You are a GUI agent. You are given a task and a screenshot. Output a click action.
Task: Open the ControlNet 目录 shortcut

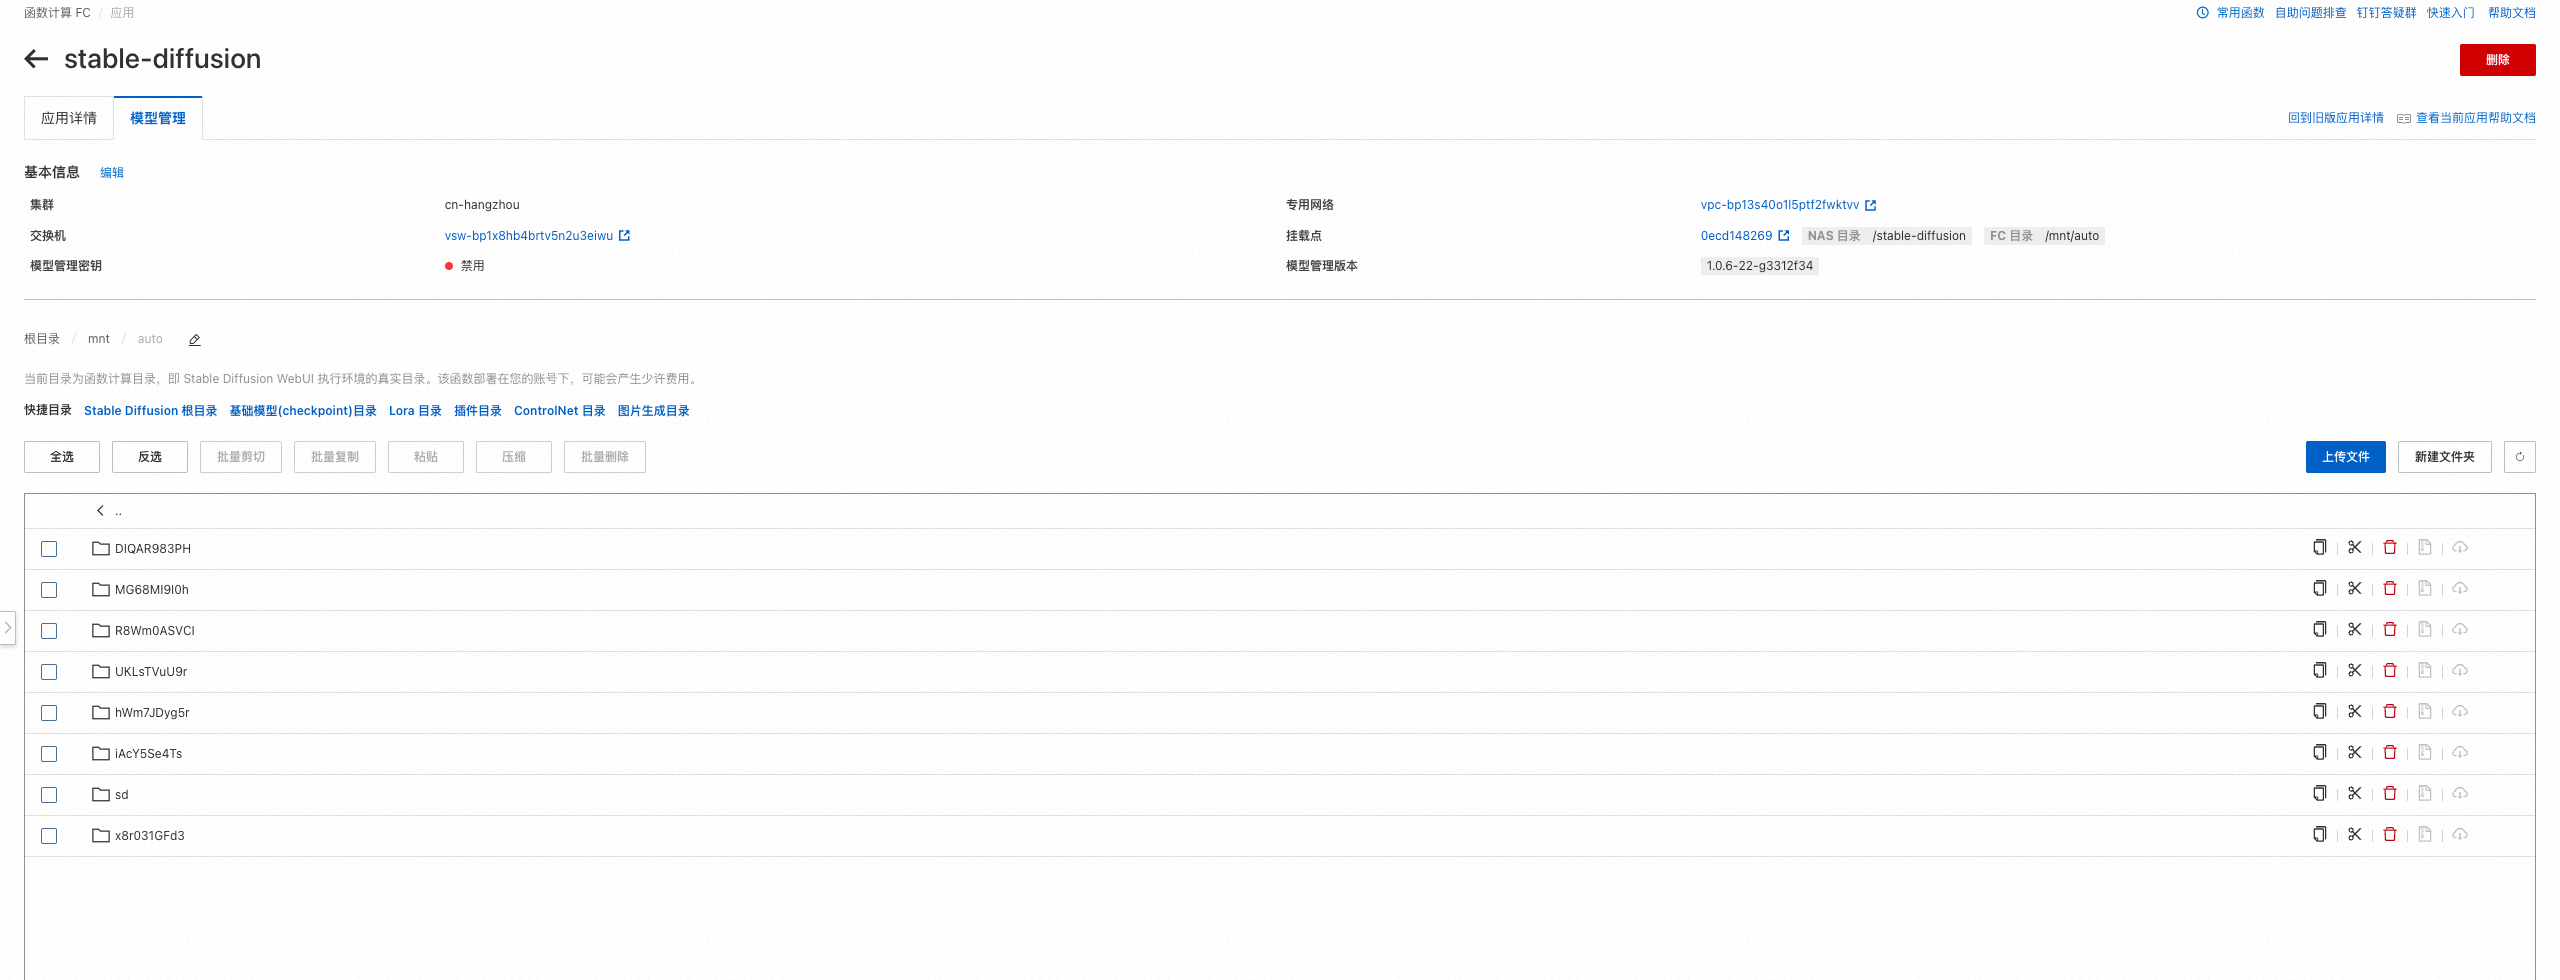pos(560,411)
